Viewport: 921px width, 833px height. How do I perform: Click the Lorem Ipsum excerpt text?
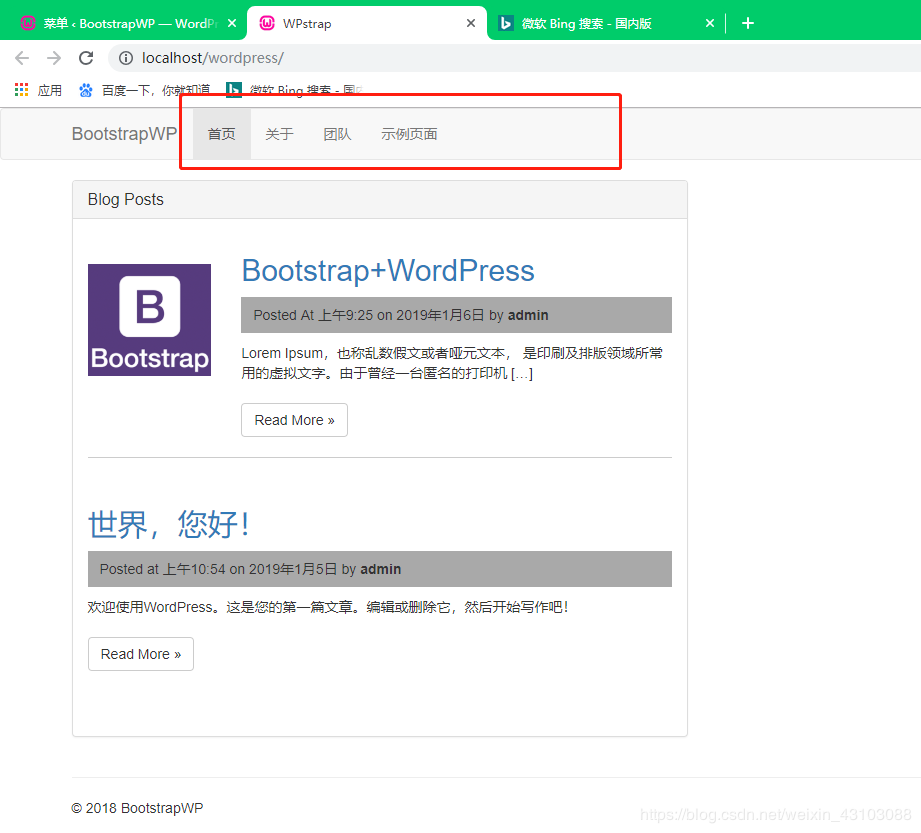point(452,363)
